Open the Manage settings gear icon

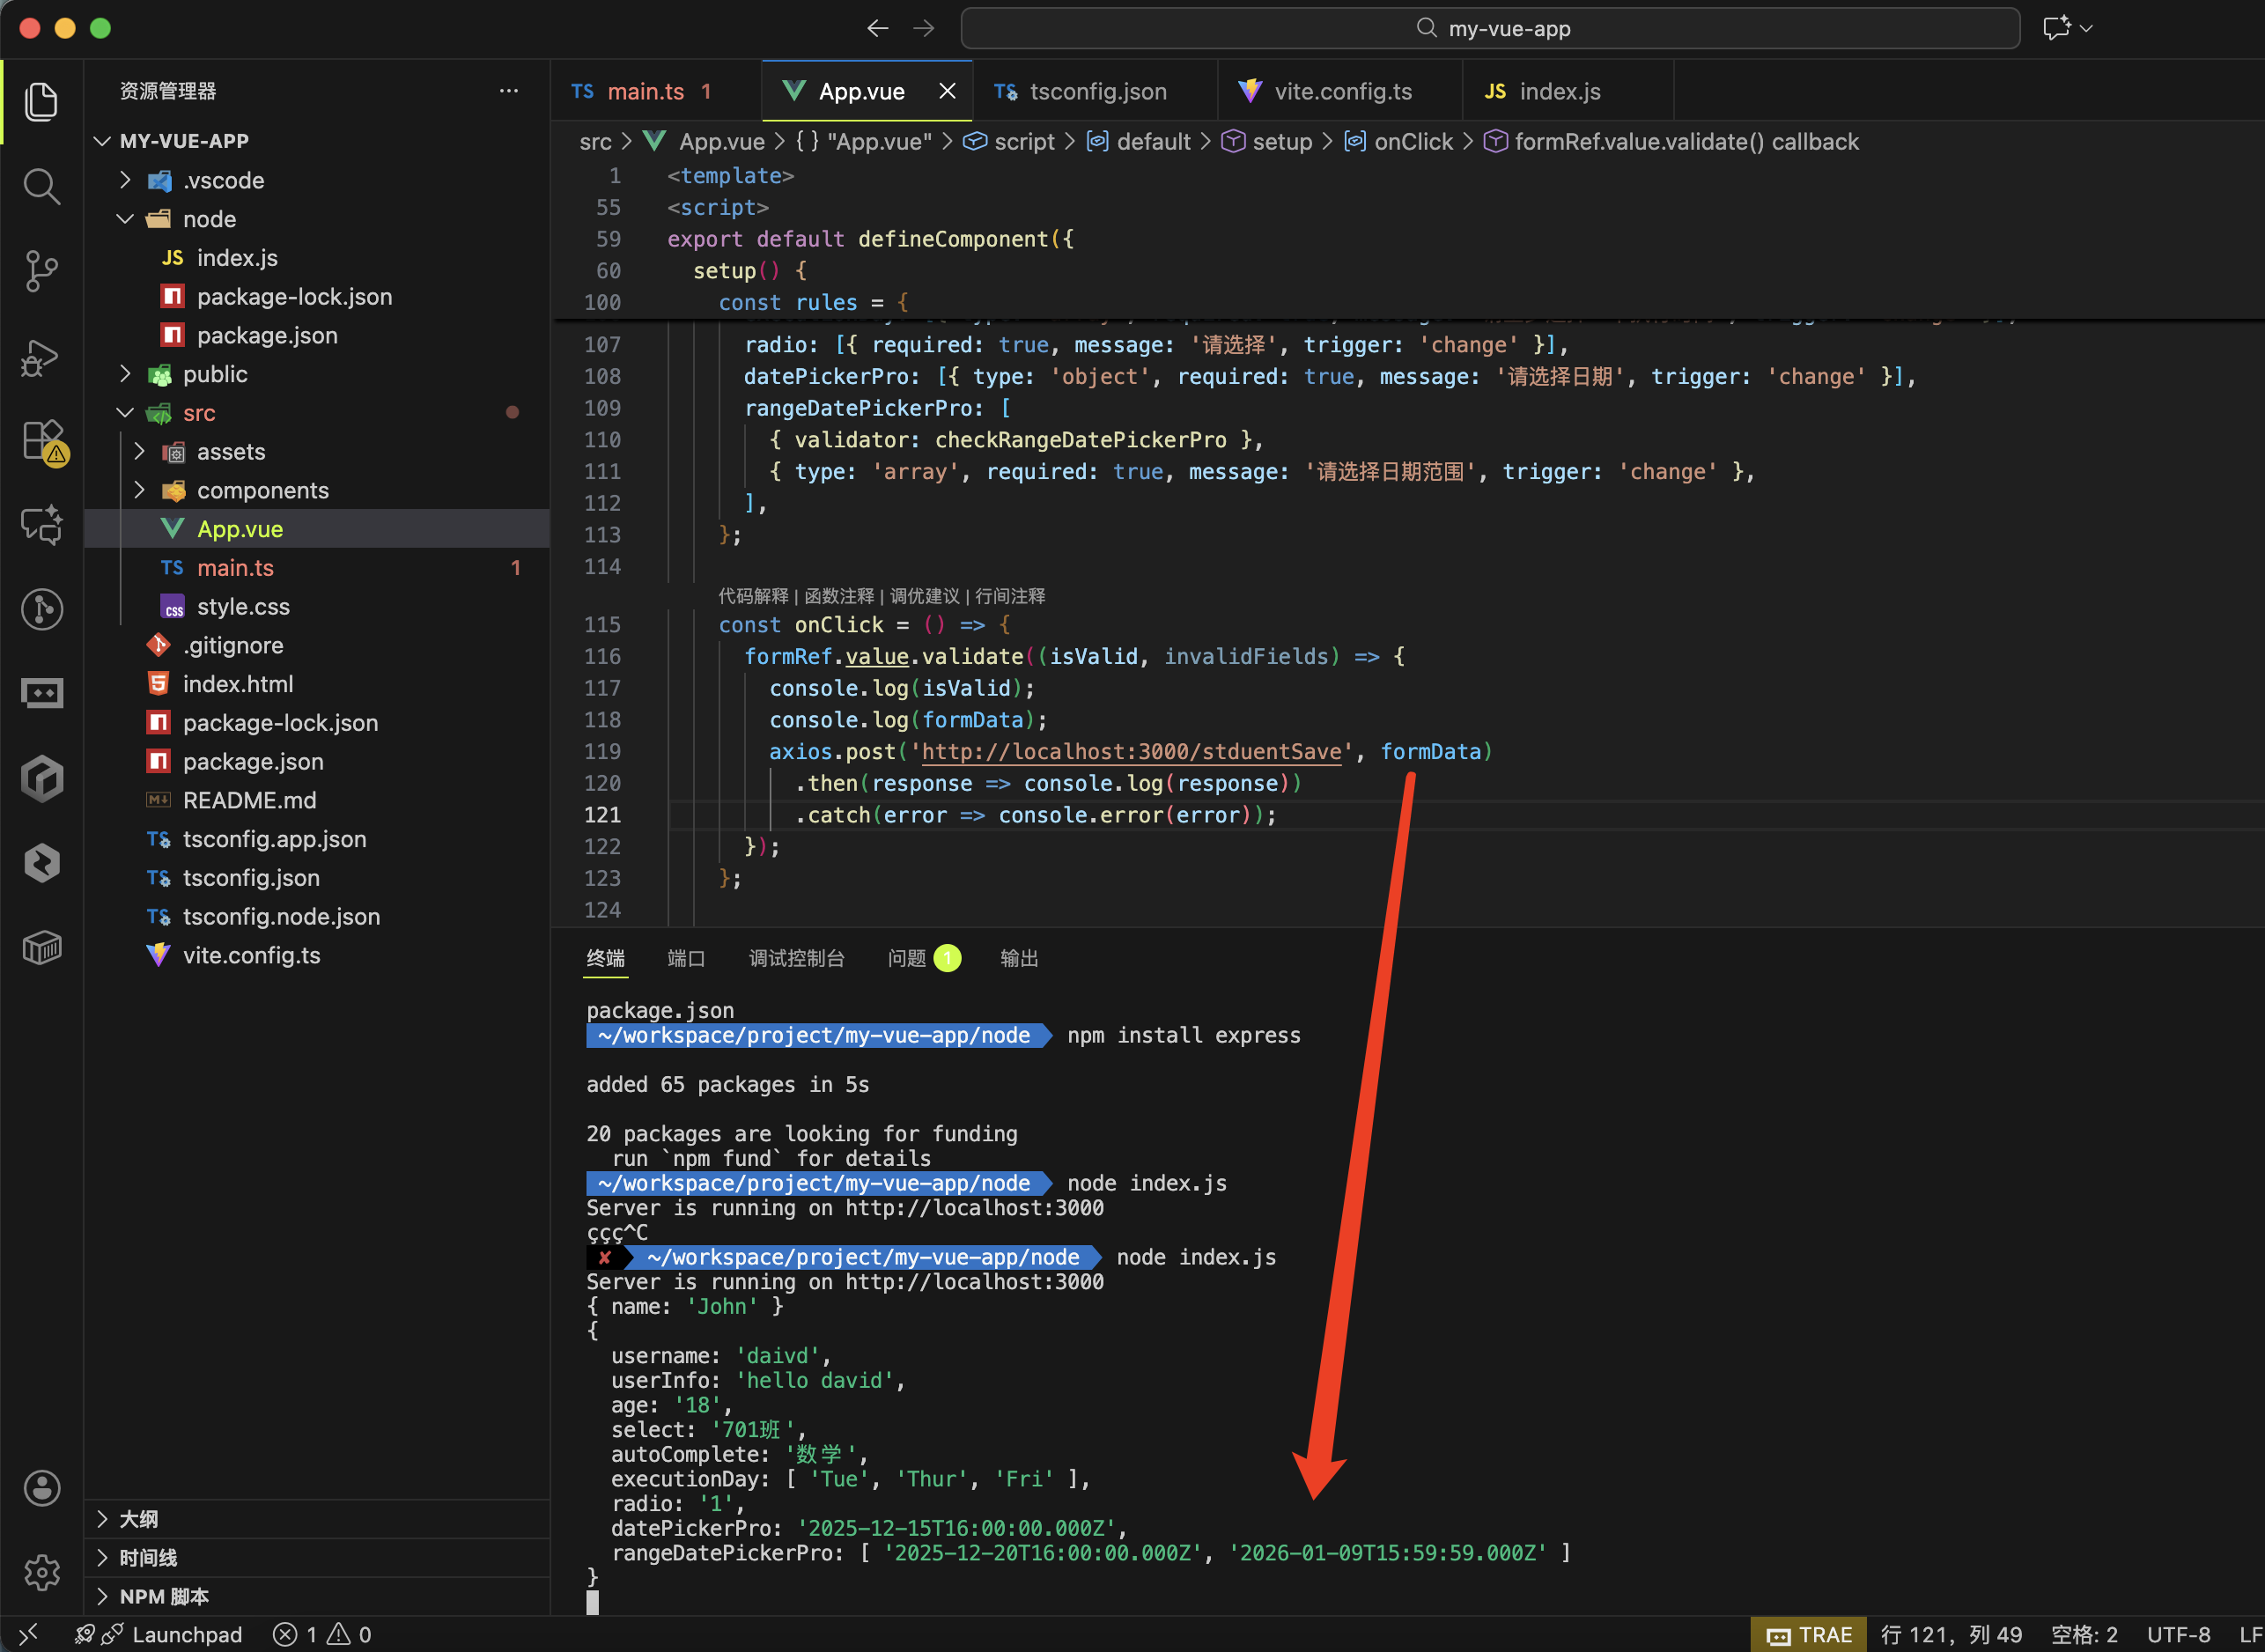tap(41, 1573)
